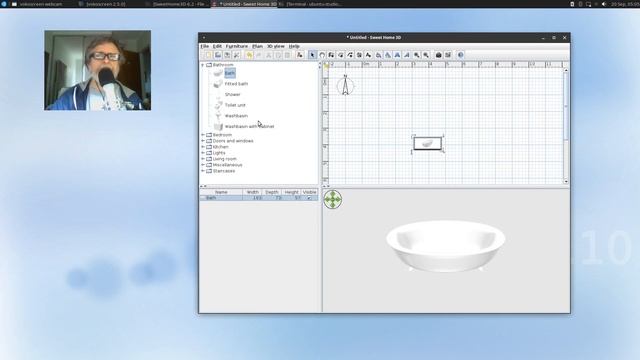
Task: Click Decrease text size icon
Action: (388, 55)
